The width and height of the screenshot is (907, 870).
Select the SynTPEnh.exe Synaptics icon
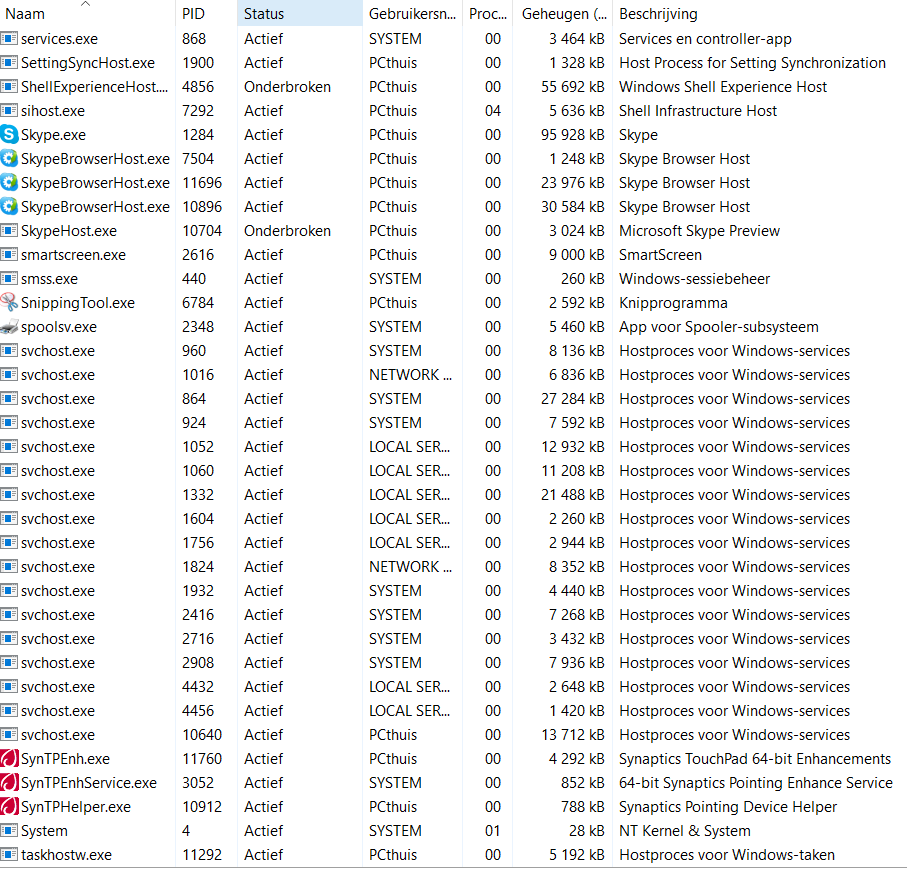point(9,758)
